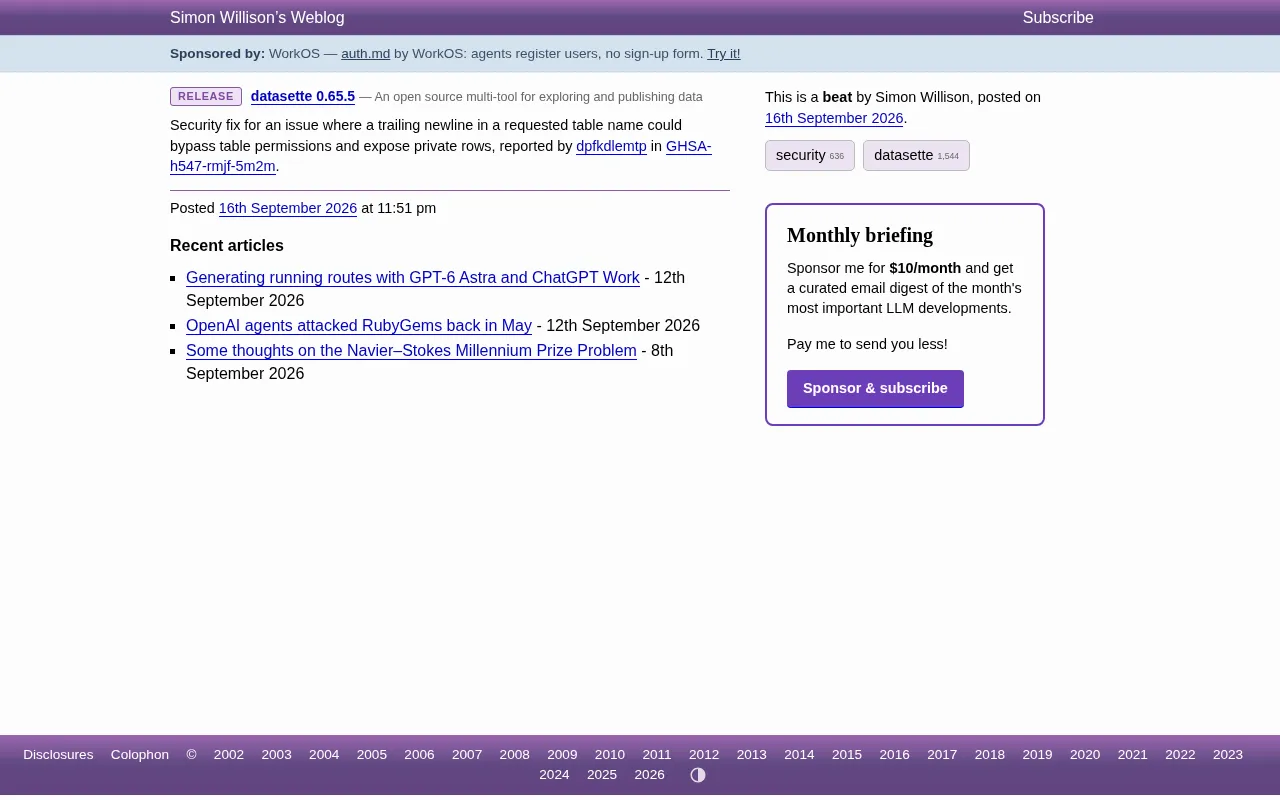Screen dimensions: 1280x800
Task: Go to the 2020 archive
Action: pos(1085,755)
